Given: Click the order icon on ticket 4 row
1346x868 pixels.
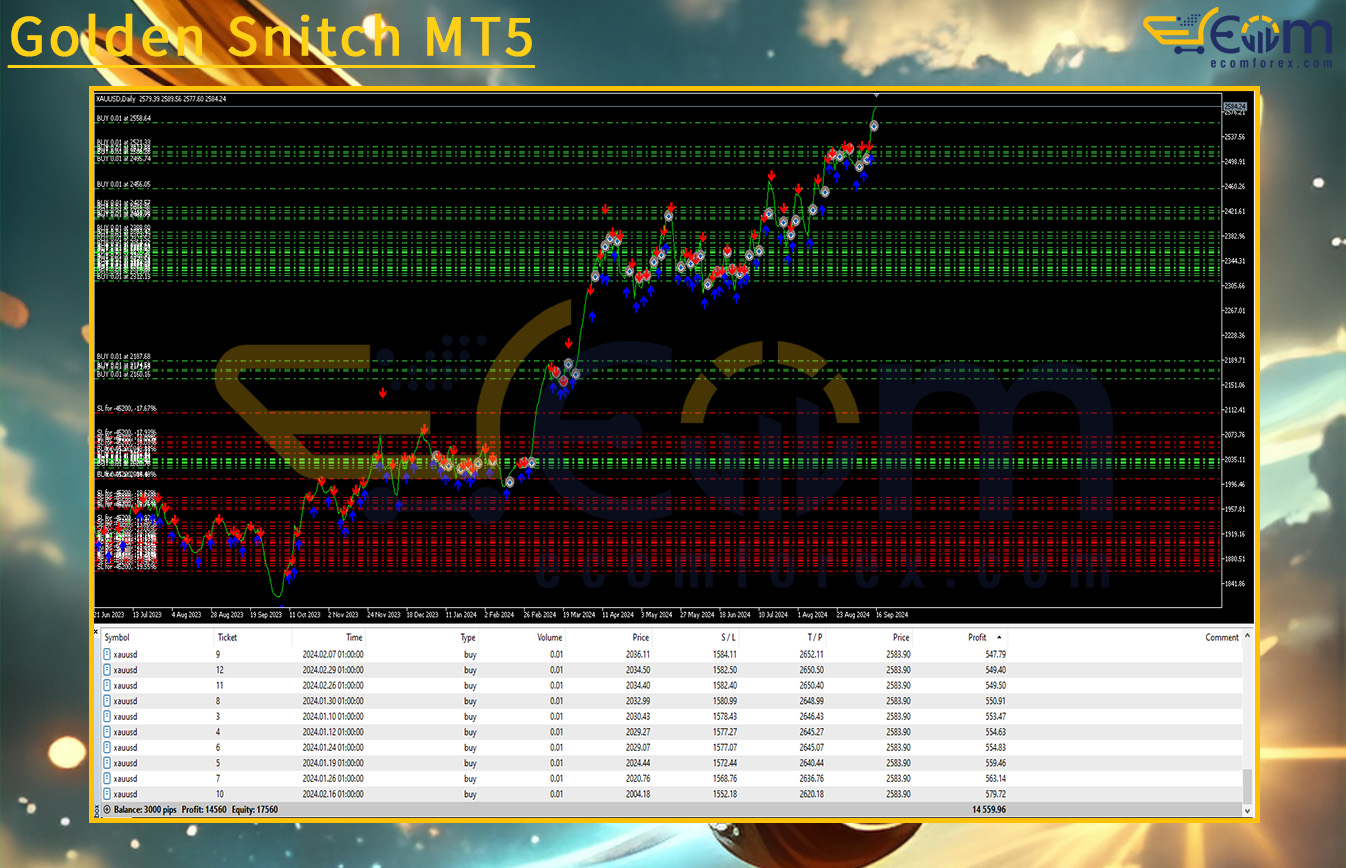Looking at the screenshot, I should point(107,732).
